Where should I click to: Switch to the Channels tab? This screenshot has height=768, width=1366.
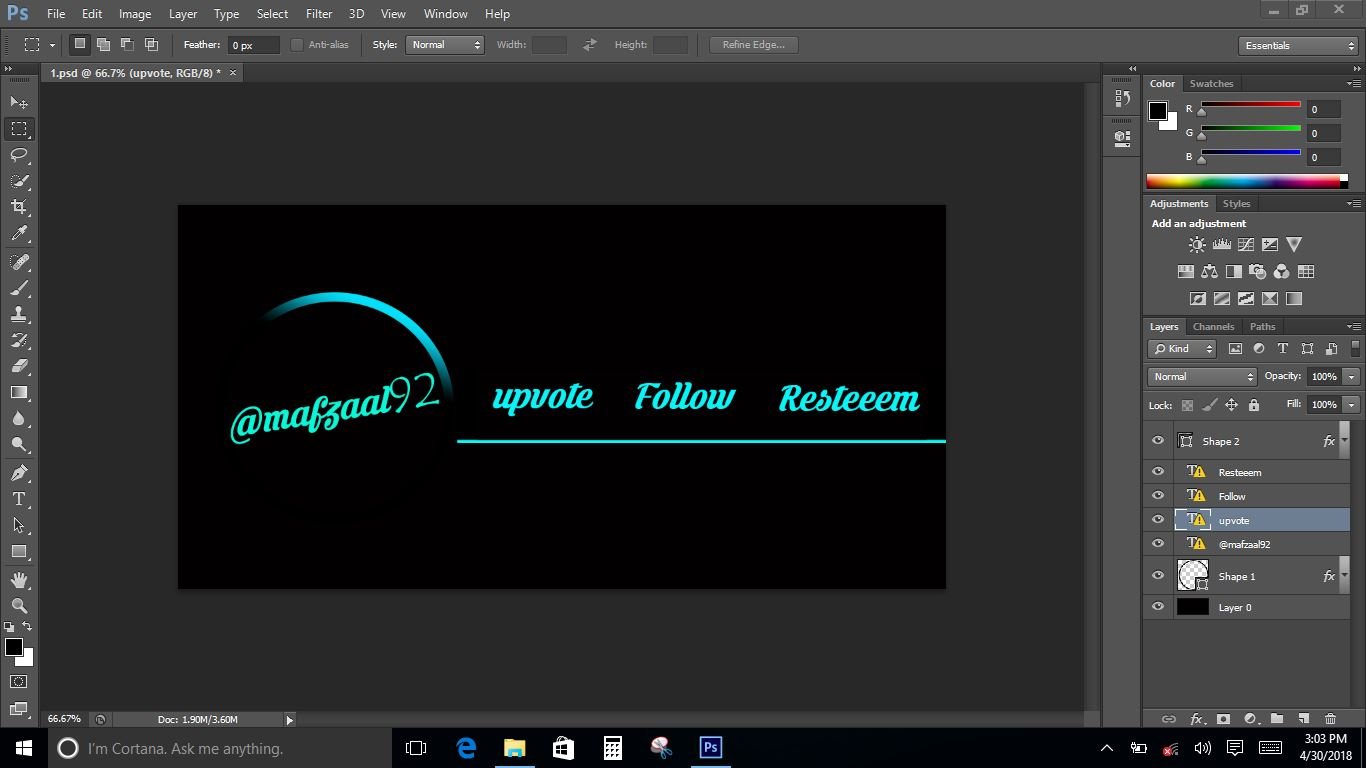(1213, 327)
